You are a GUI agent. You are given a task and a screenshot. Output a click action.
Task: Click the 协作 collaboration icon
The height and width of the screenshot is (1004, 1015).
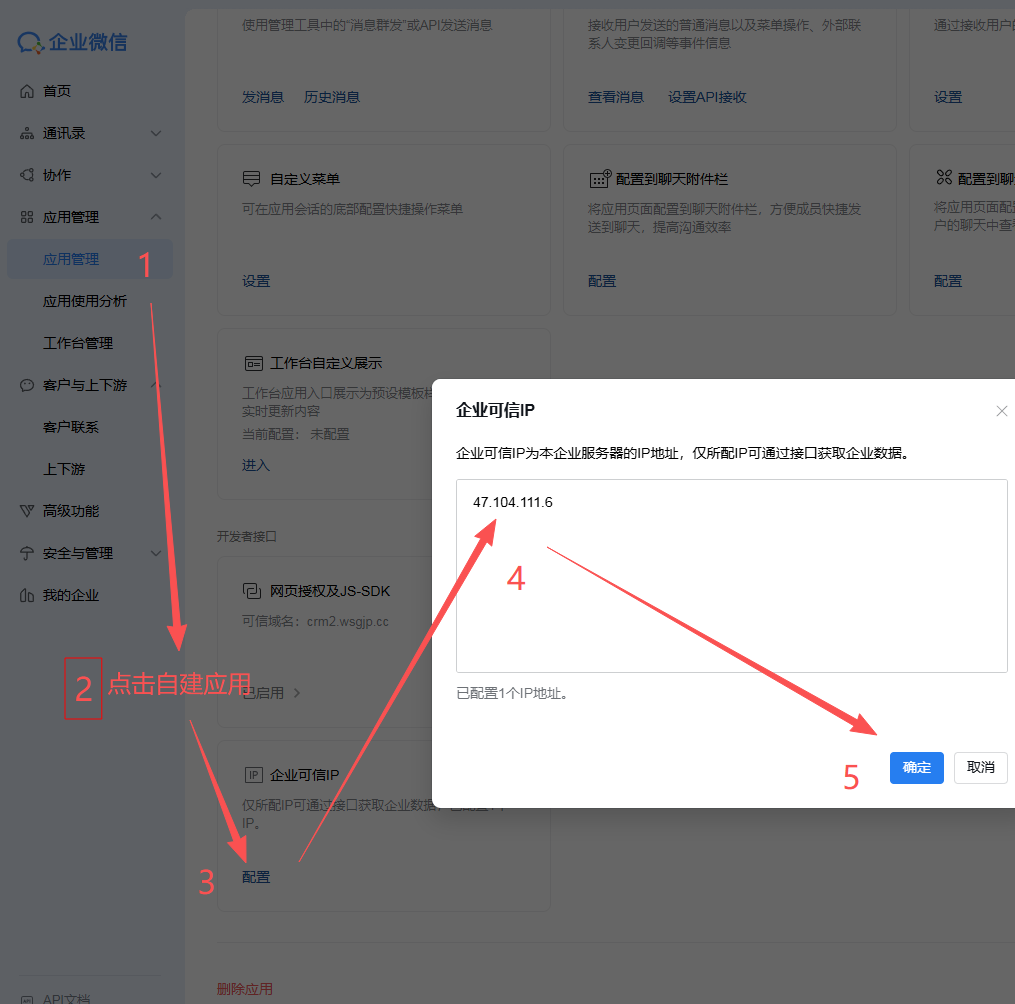pos(27,175)
